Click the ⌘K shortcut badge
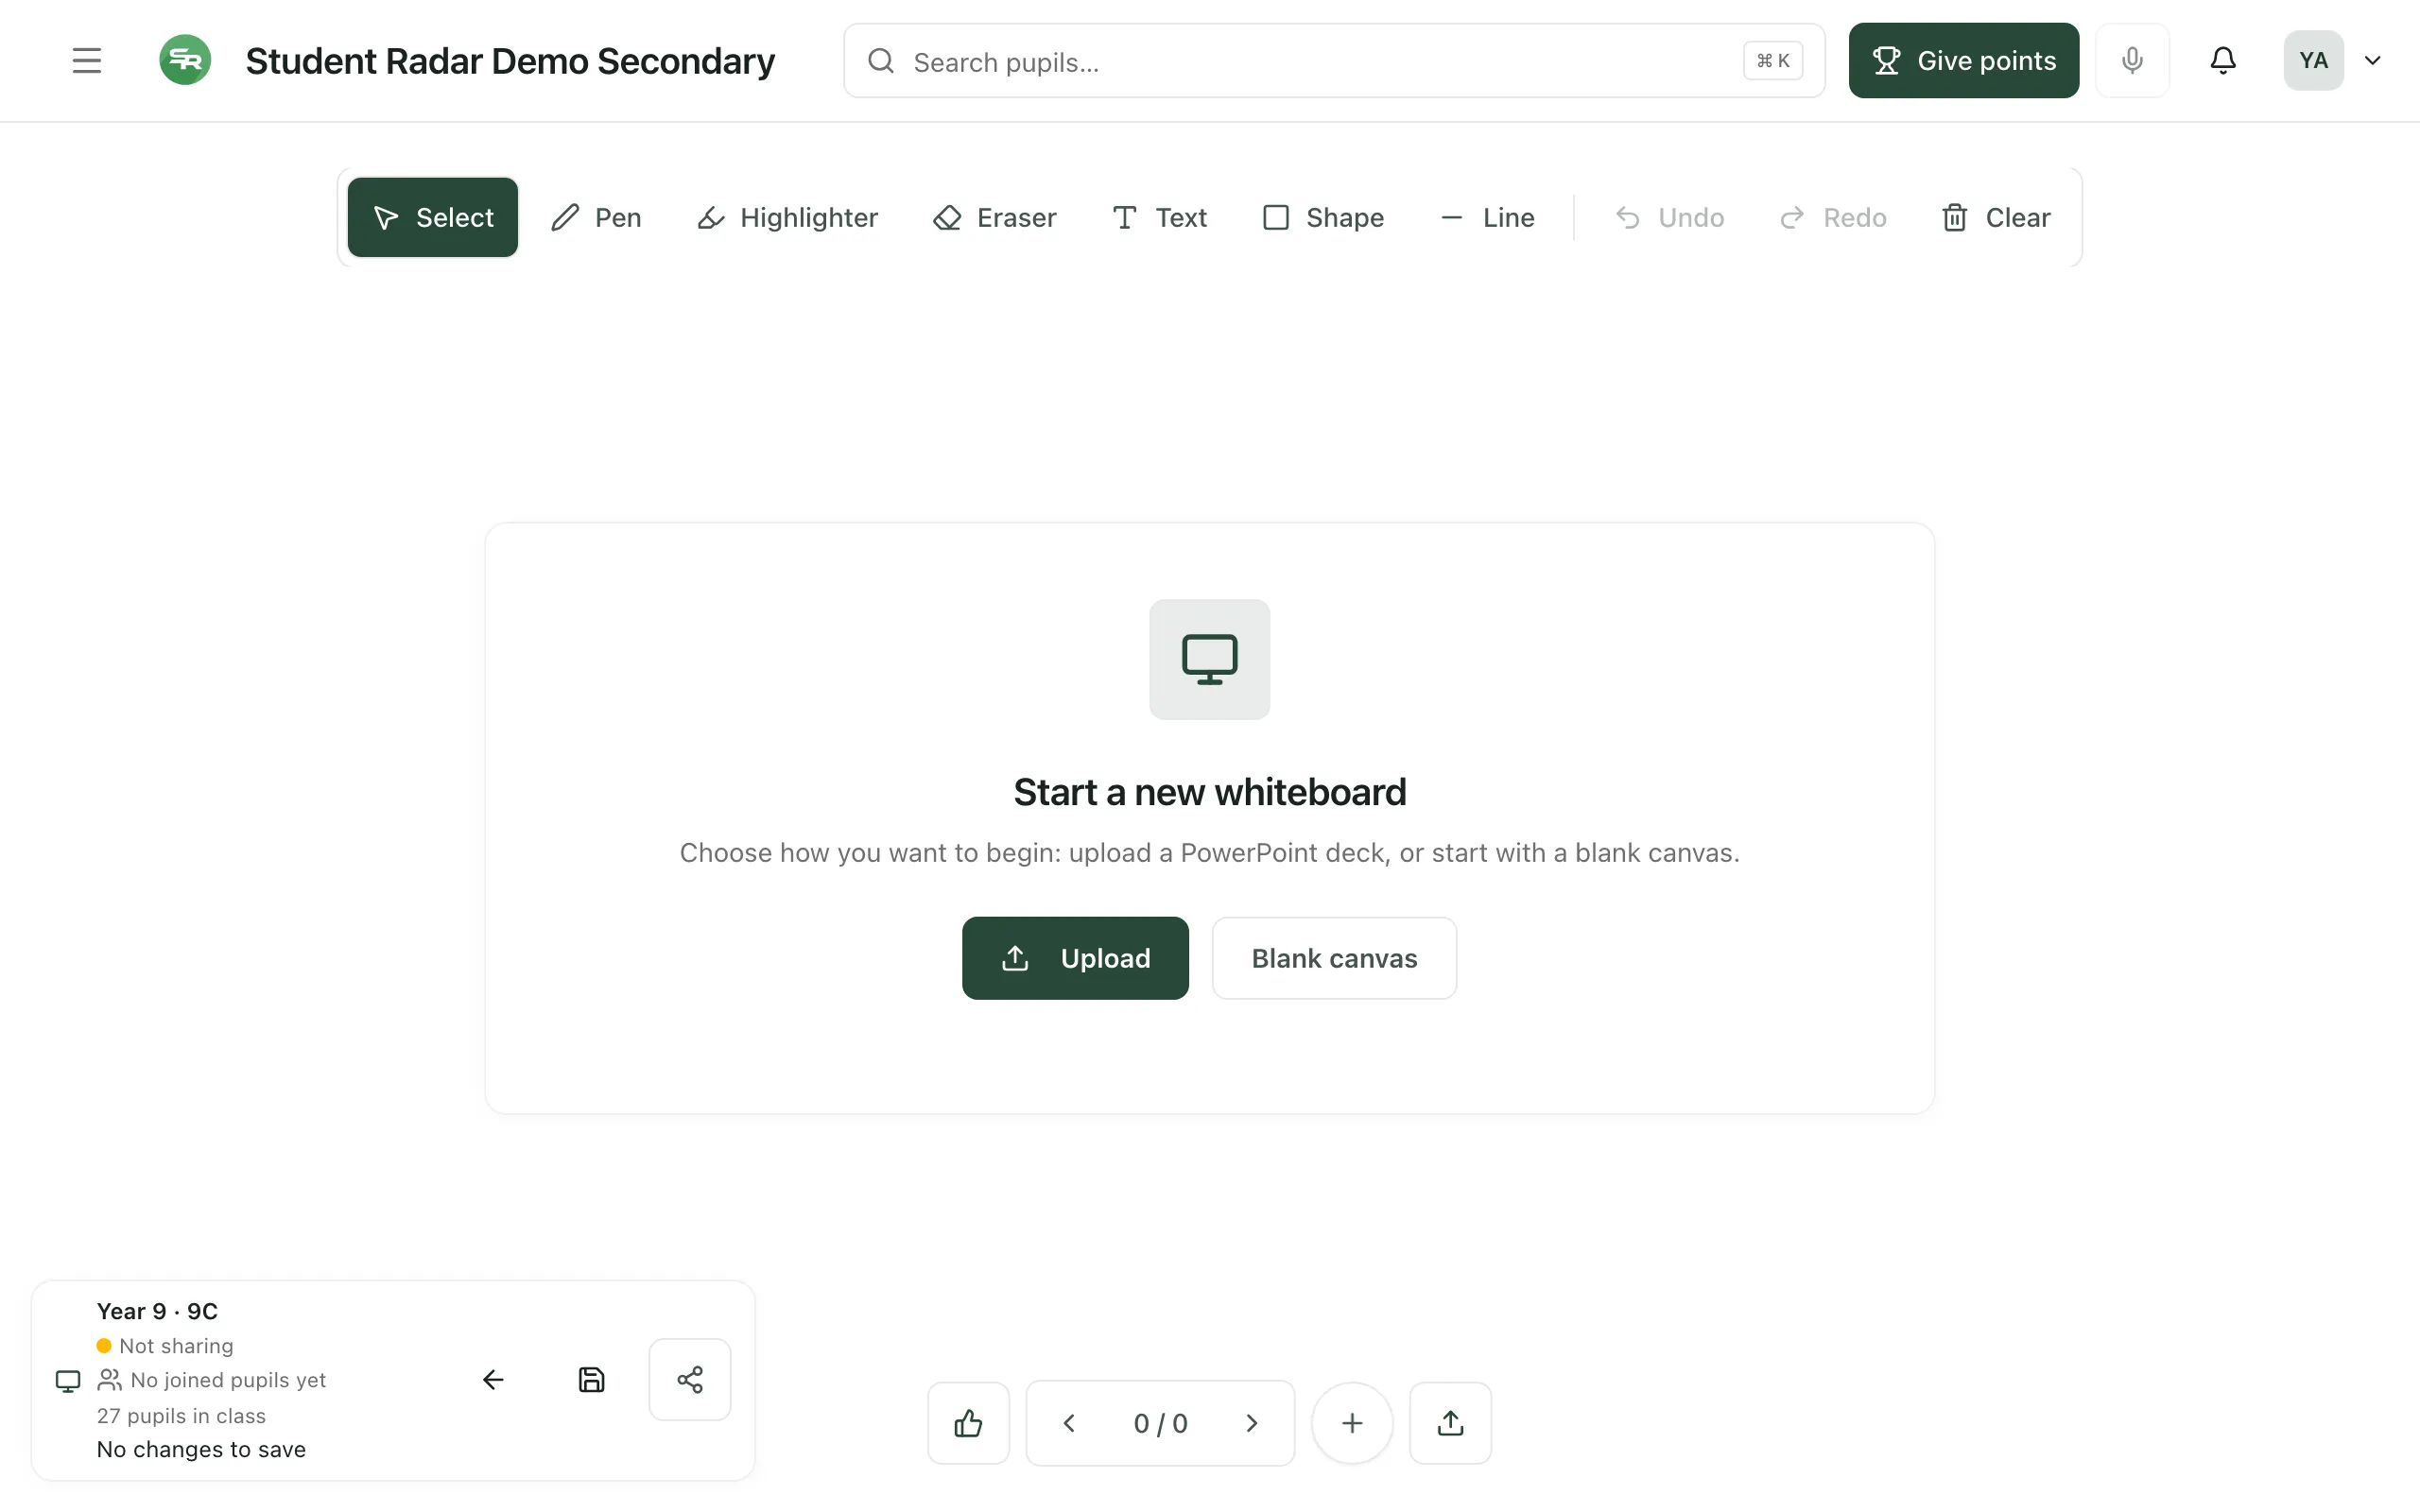The width and height of the screenshot is (2420, 1512). tap(1773, 61)
